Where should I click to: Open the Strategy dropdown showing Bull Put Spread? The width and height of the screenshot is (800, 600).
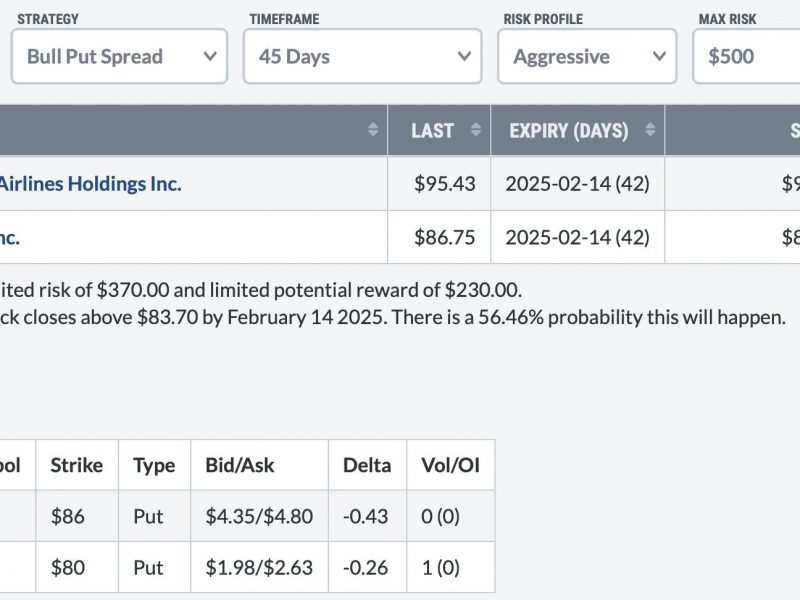pyautogui.click(x=119, y=56)
